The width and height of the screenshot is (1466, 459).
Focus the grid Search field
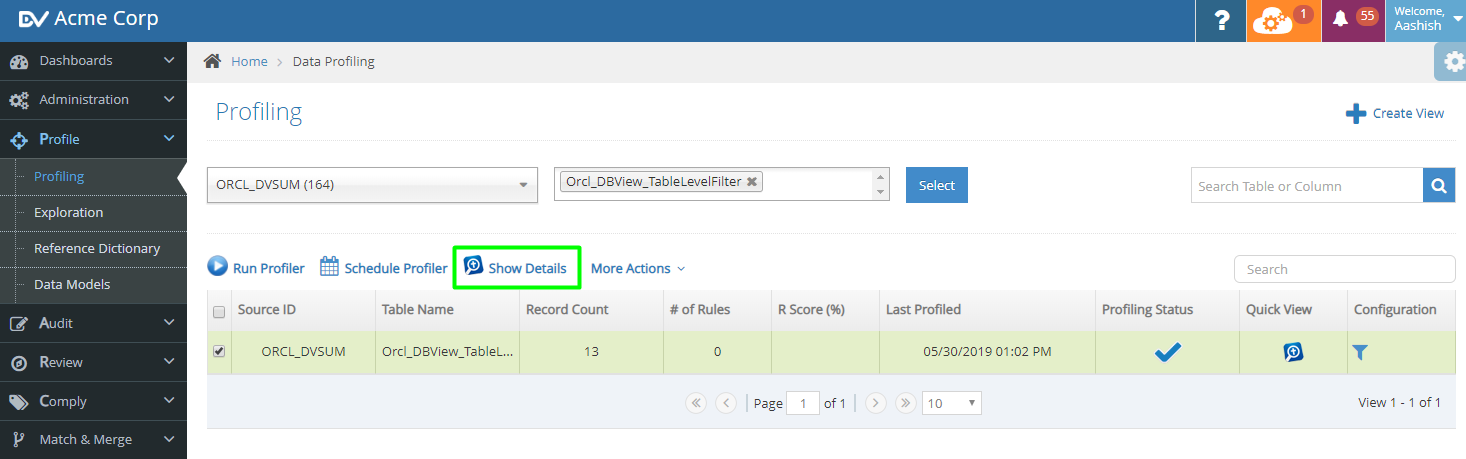[x=1344, y=269]
